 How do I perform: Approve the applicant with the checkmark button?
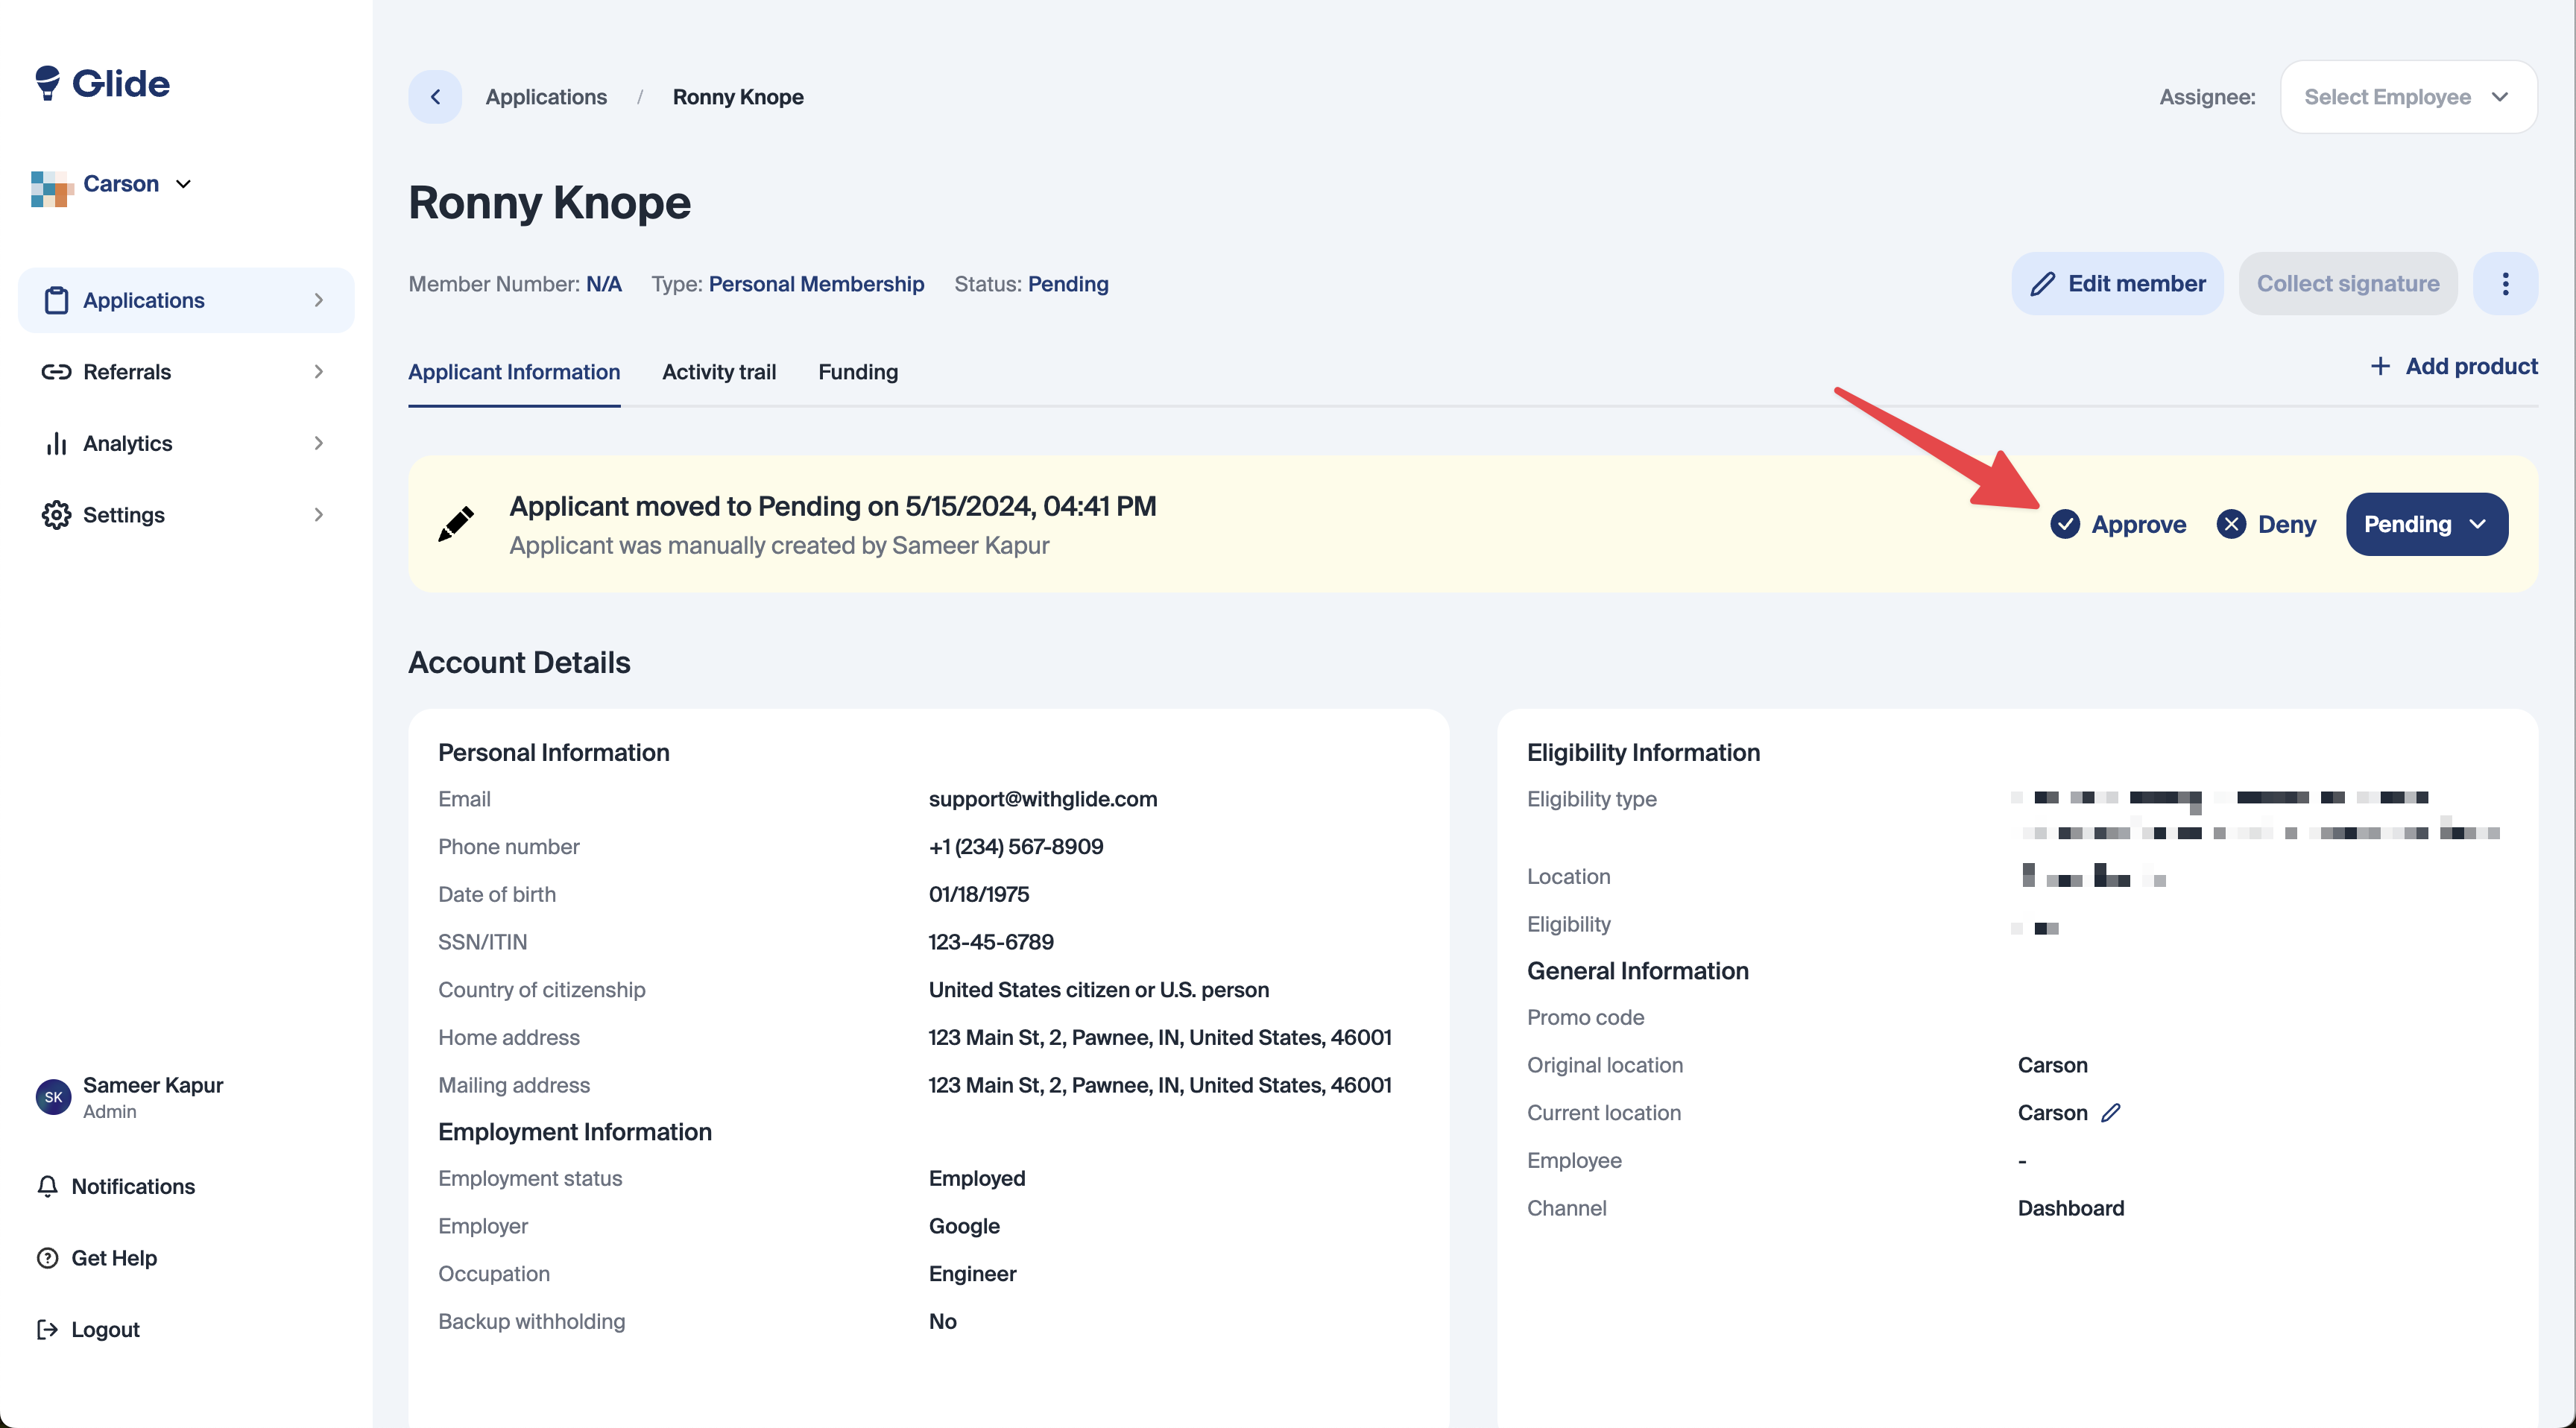2118,524
